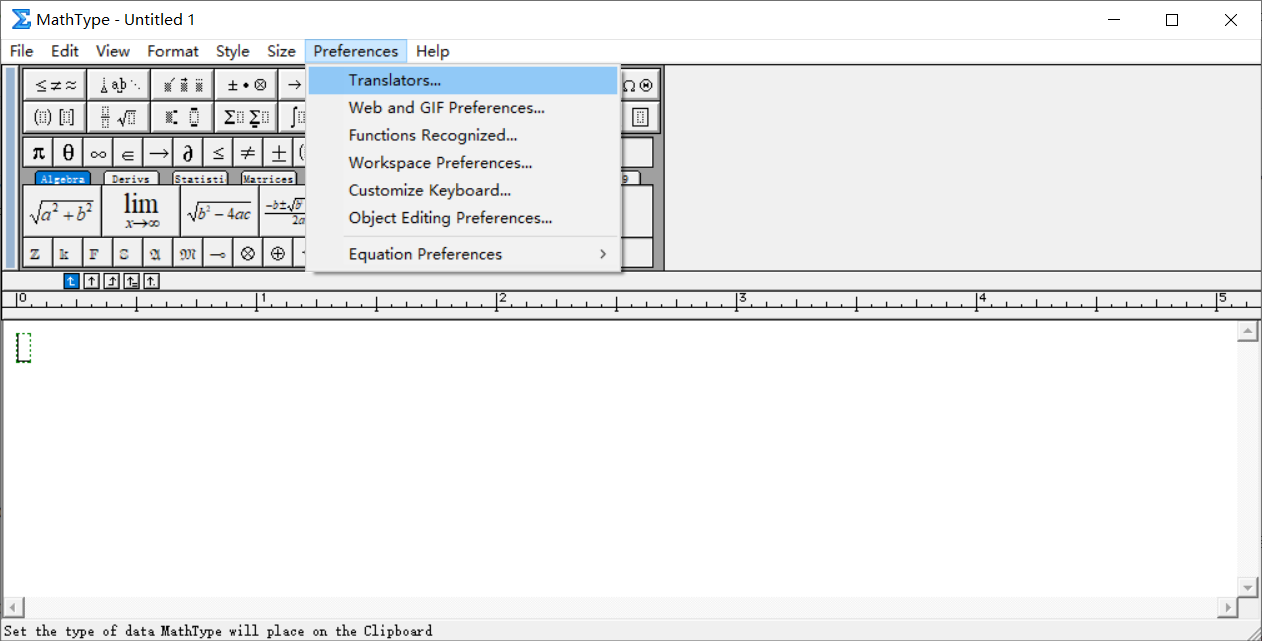Insert the not-equal symbol in small bar

248,153
